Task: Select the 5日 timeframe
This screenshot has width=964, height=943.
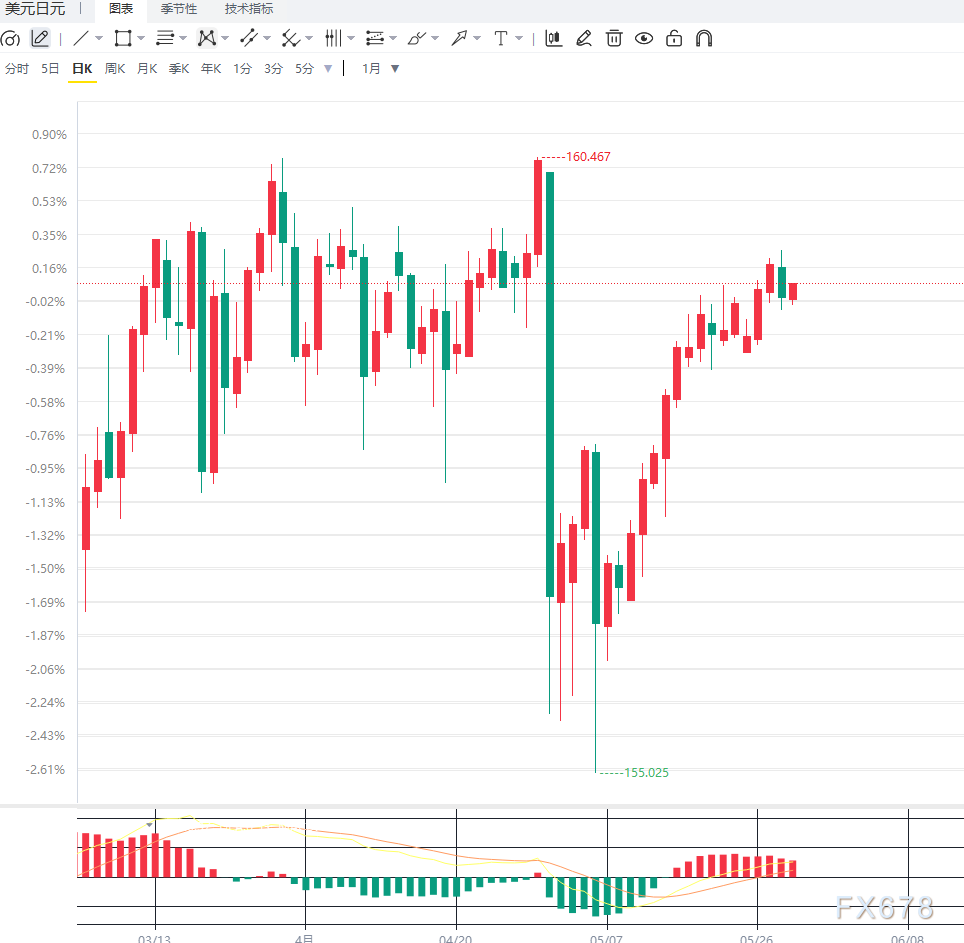Action: (x=50, y=69)
